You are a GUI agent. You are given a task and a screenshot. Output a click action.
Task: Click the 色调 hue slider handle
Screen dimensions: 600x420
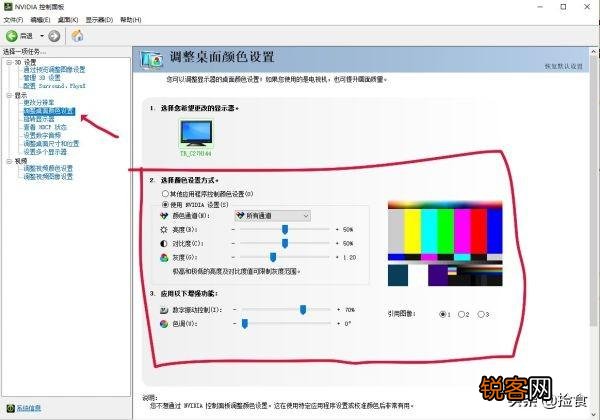tap(245, 324)
